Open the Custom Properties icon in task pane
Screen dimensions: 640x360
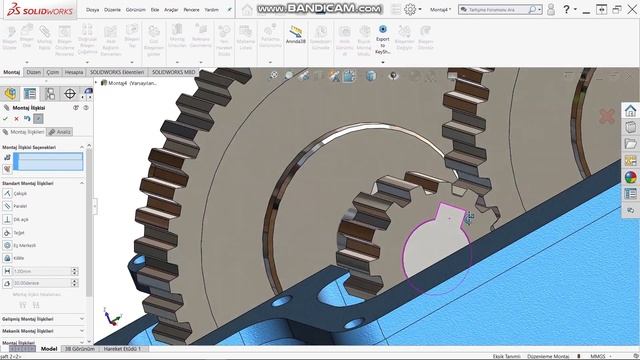[630, 194]
